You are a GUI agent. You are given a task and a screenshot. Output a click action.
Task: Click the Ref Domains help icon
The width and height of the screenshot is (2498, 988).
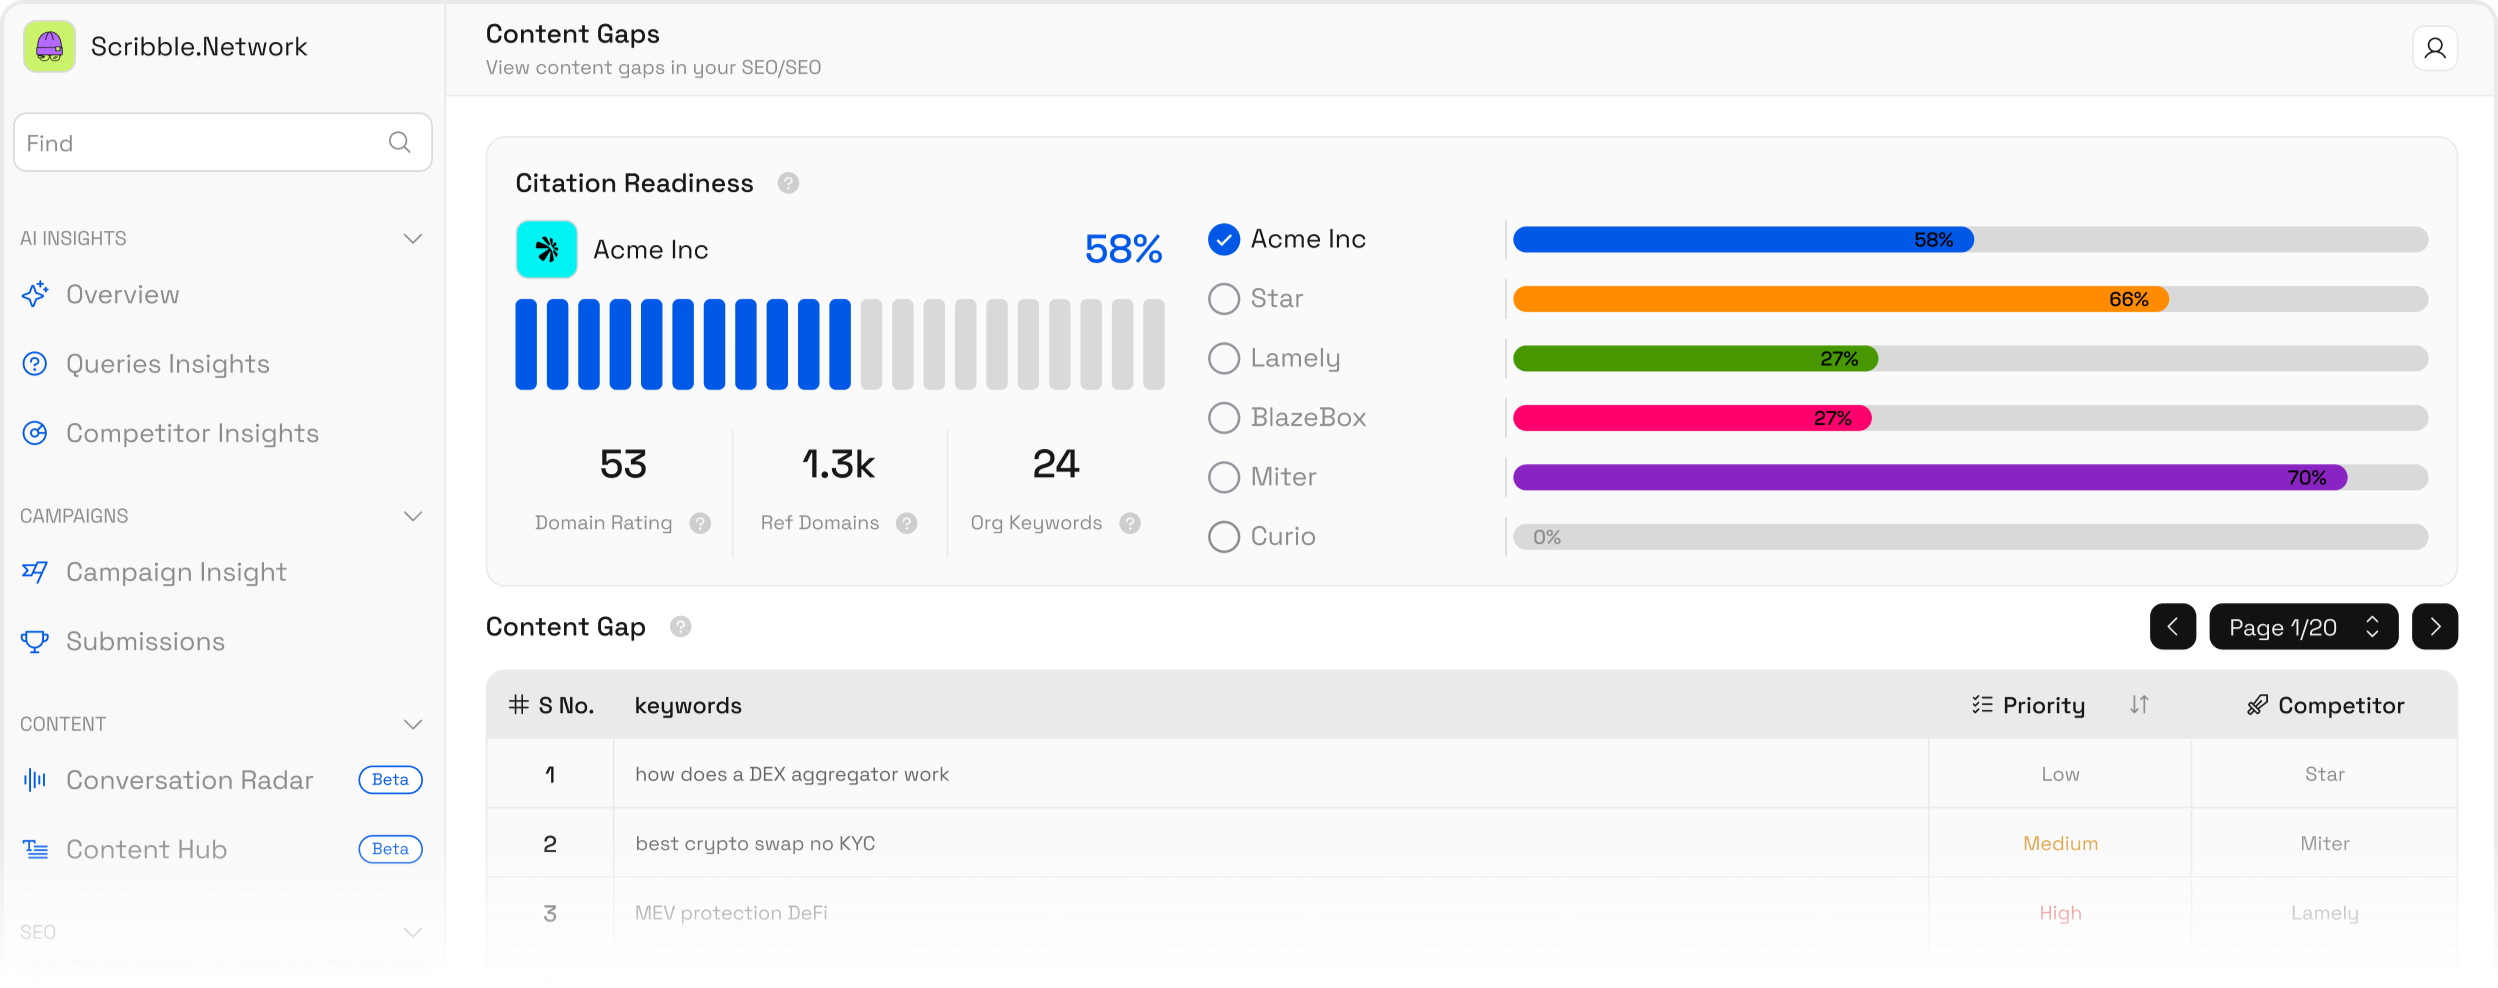[x=907, y=523]
